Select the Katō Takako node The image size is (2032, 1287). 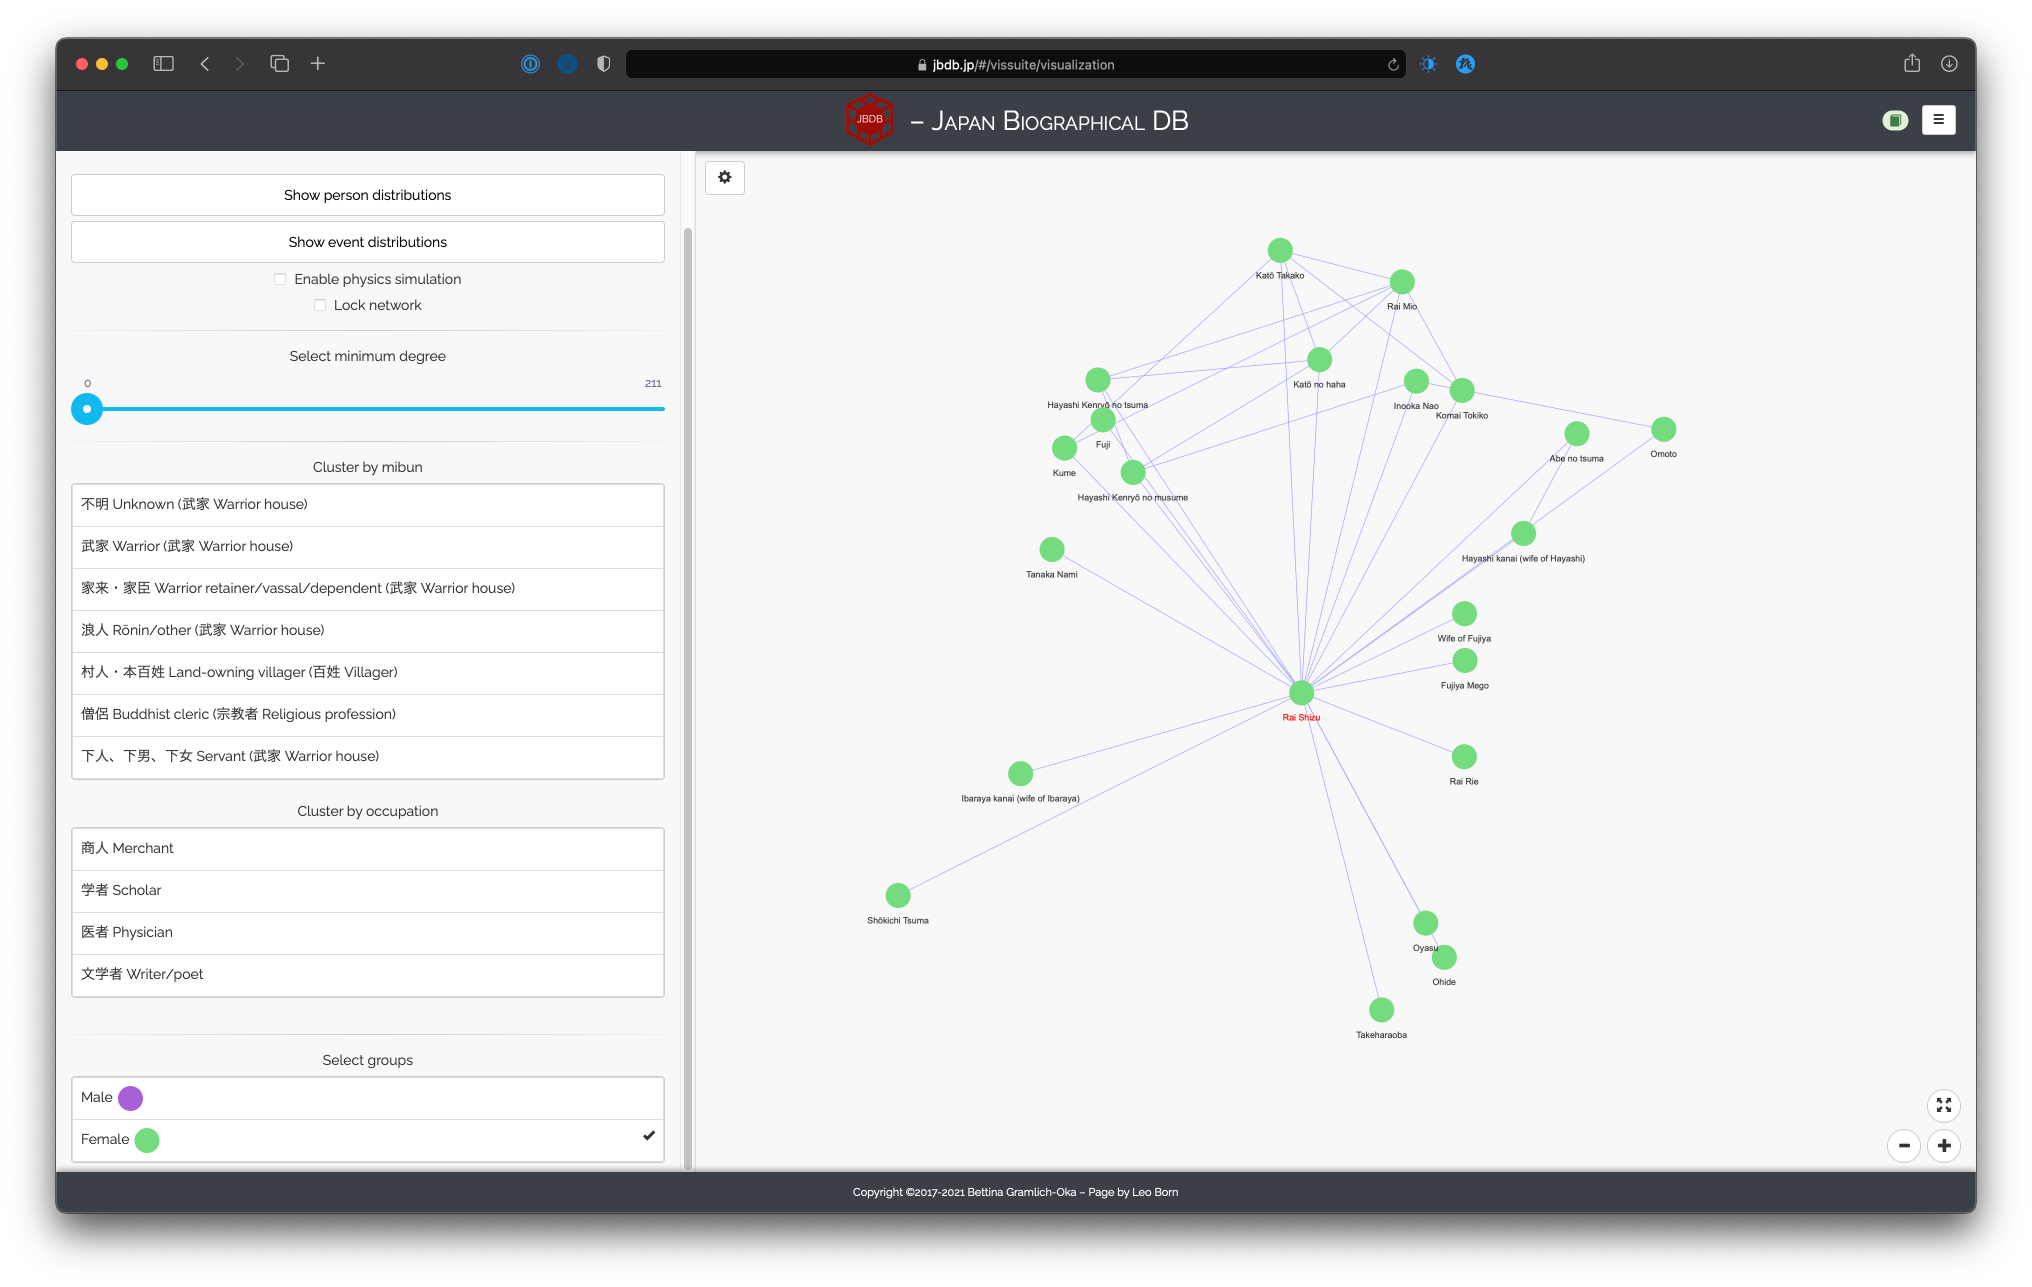pyautogui.click(x=1280, y=250)
